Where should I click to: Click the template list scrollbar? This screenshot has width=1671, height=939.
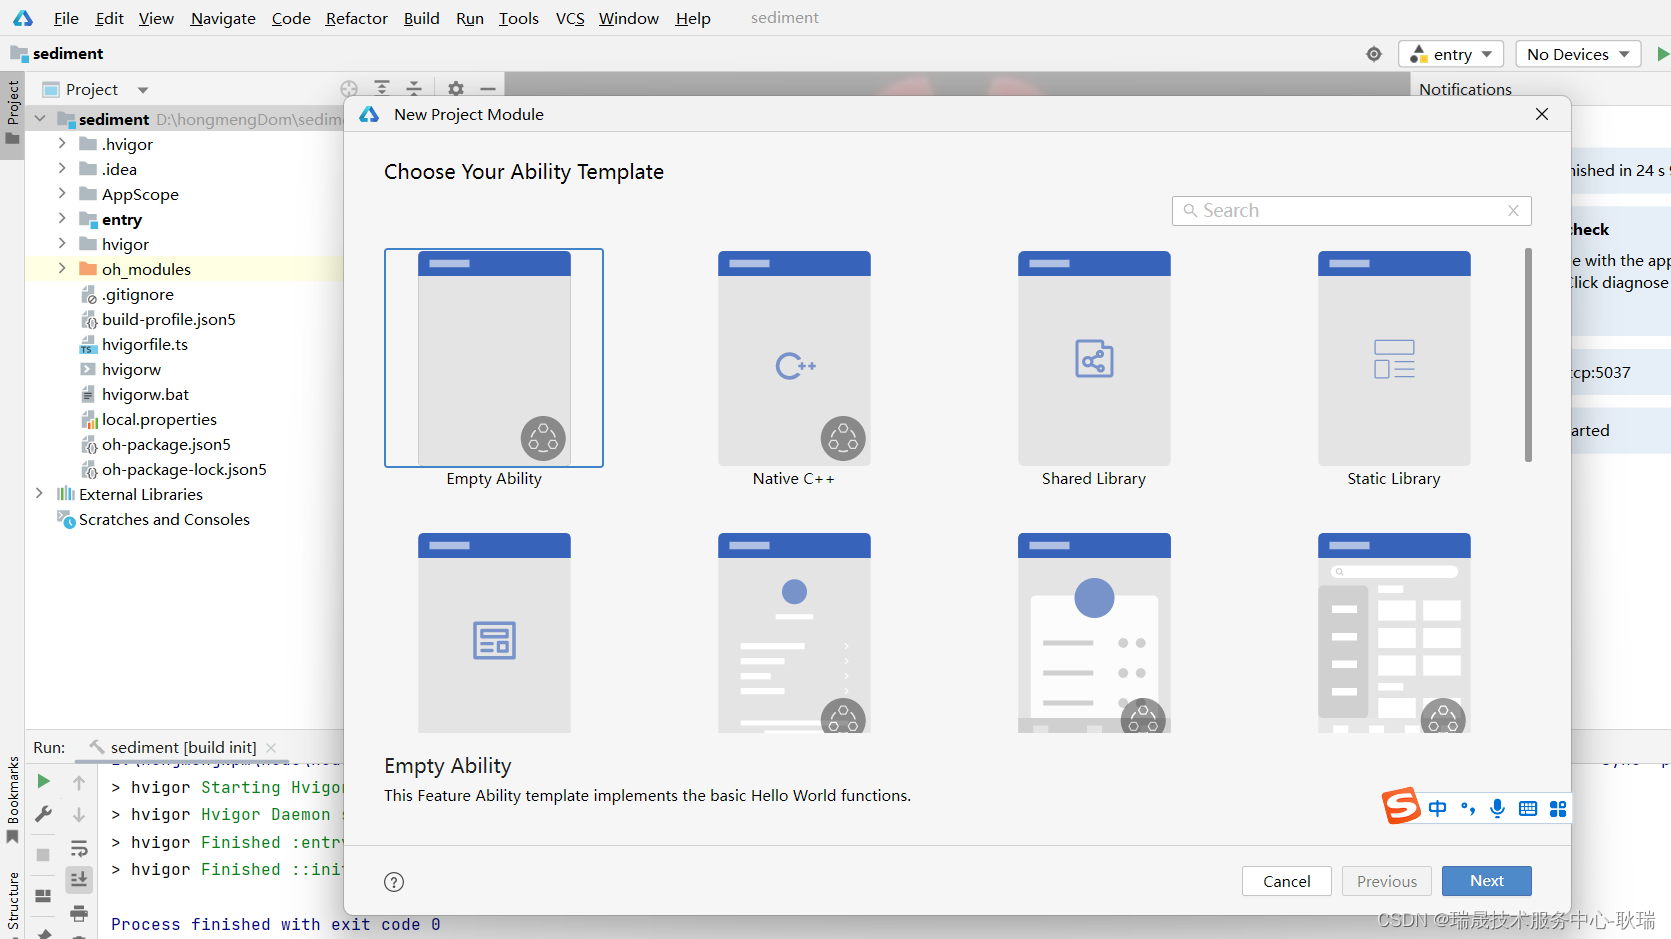[1528, 355]
